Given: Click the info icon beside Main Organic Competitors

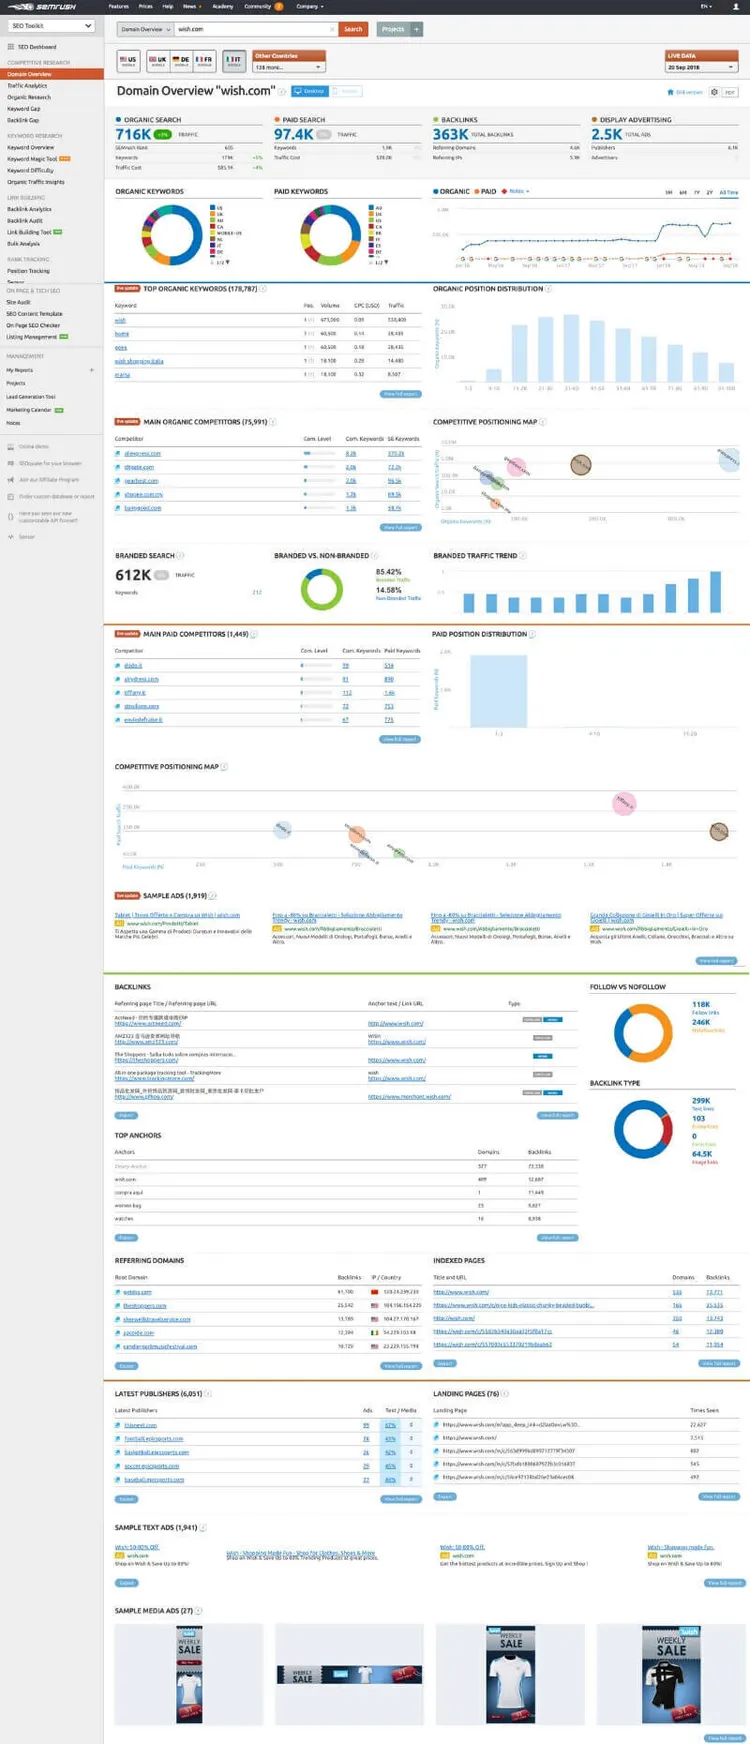Looking at the screenshot, I should click(x=272, y=422).
